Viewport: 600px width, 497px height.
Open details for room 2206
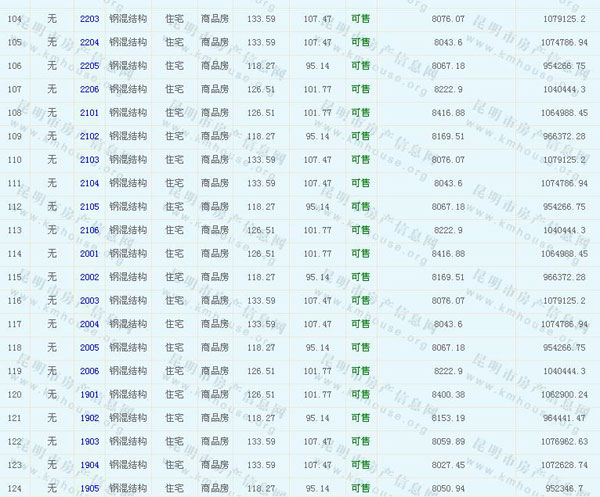[x=89, y=89]
